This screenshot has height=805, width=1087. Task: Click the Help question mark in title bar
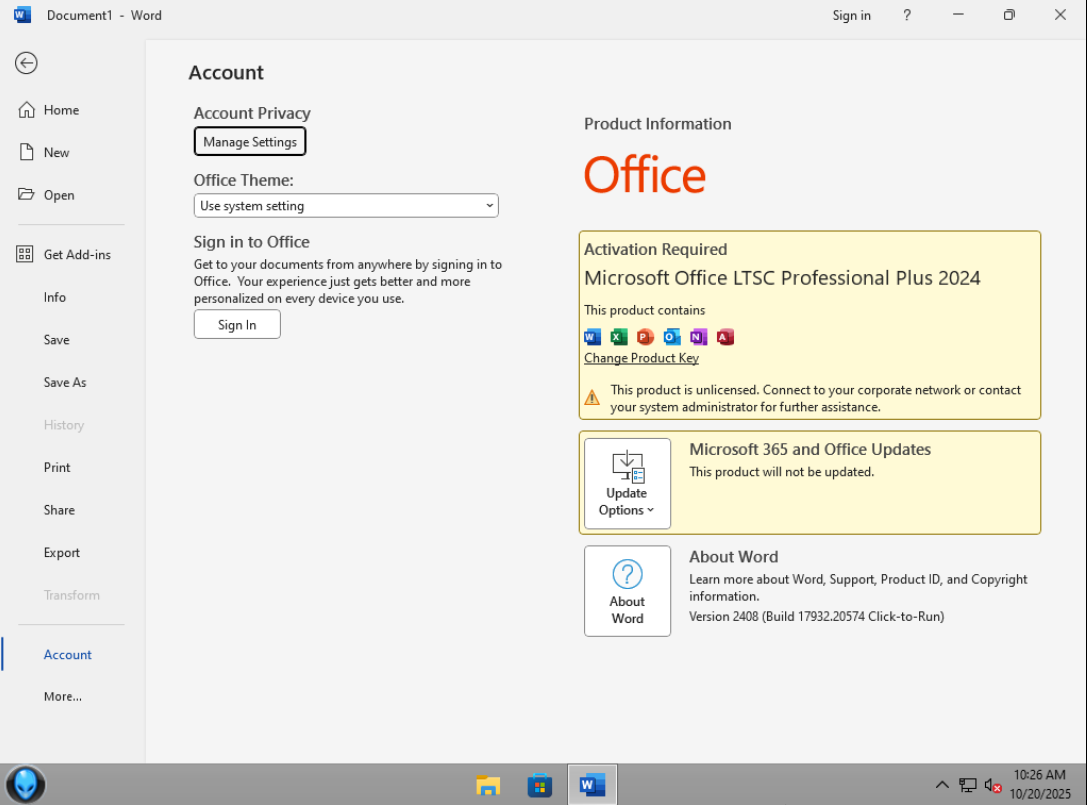[907, 15]
